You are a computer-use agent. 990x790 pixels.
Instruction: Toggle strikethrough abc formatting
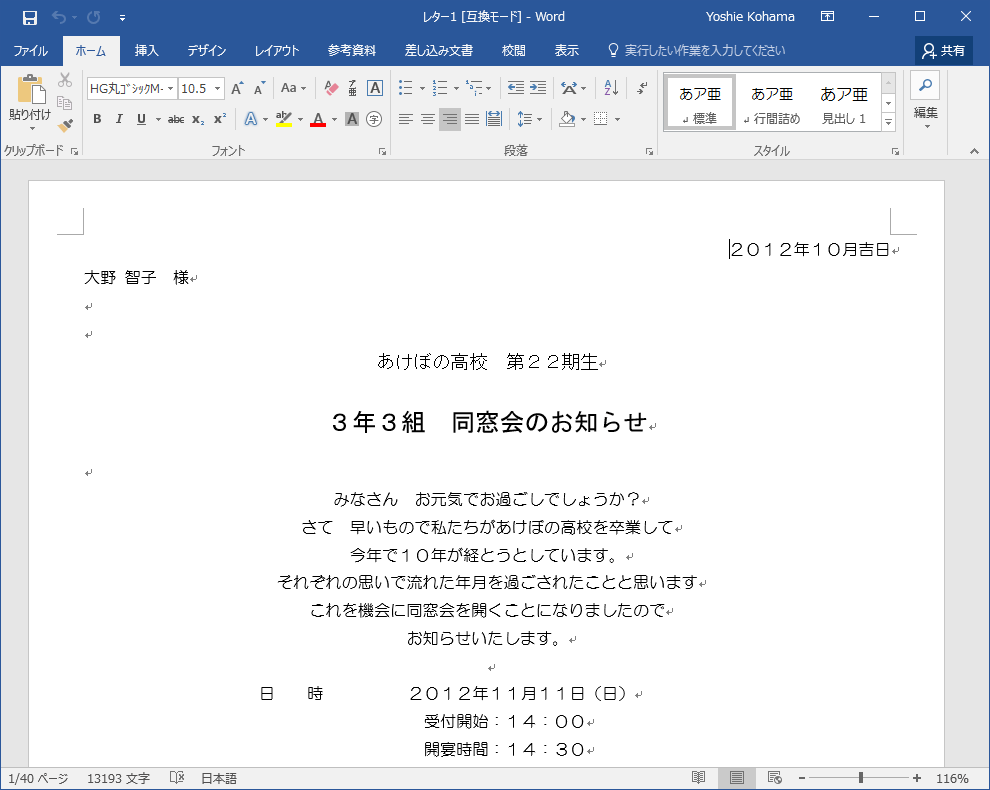(x=176, y=119)
